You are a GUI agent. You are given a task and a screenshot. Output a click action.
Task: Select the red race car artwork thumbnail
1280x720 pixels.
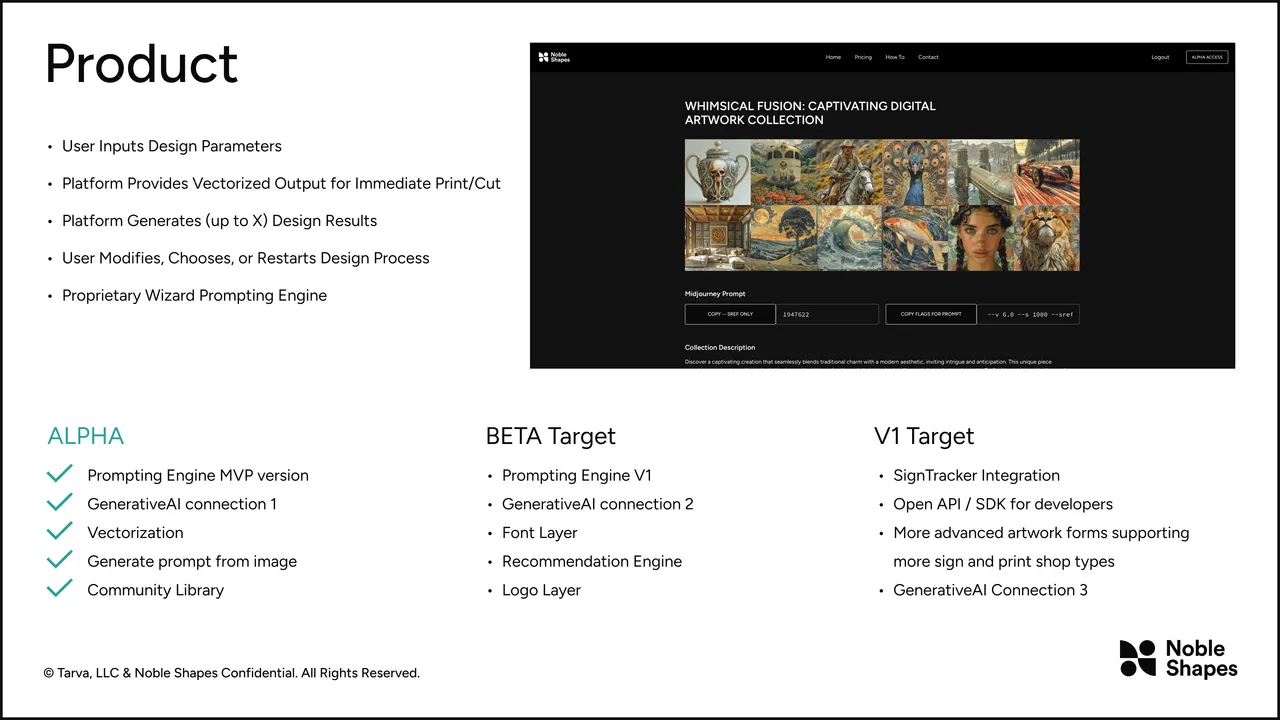[x=1047, y=172]
